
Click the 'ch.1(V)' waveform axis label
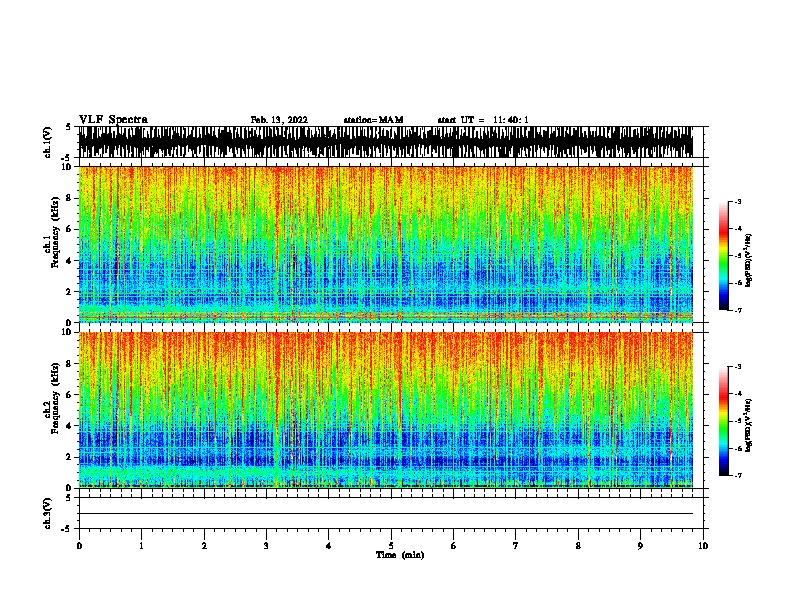point(48,142)
